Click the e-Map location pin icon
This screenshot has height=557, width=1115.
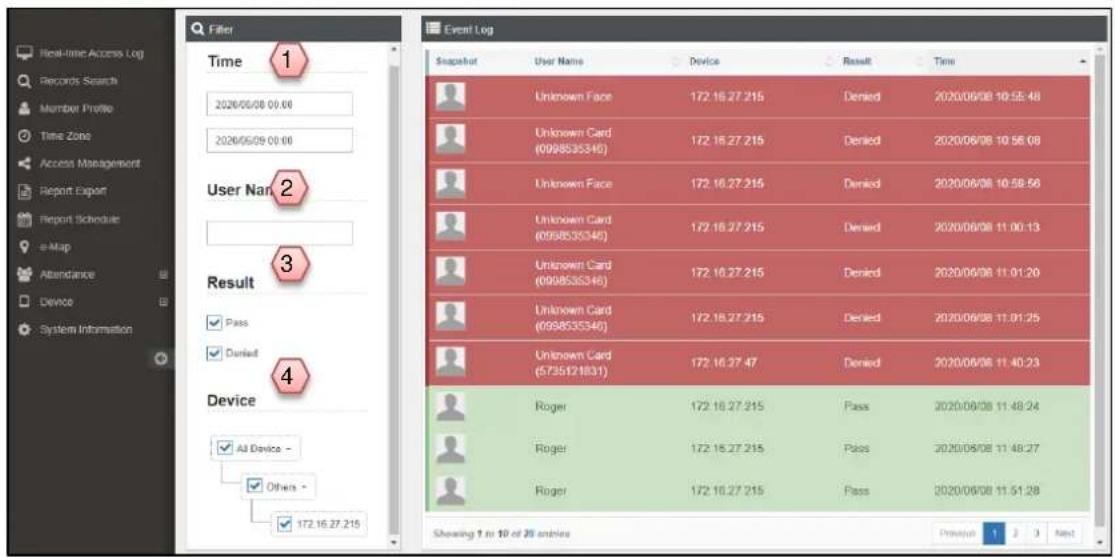tap(23, 247)
